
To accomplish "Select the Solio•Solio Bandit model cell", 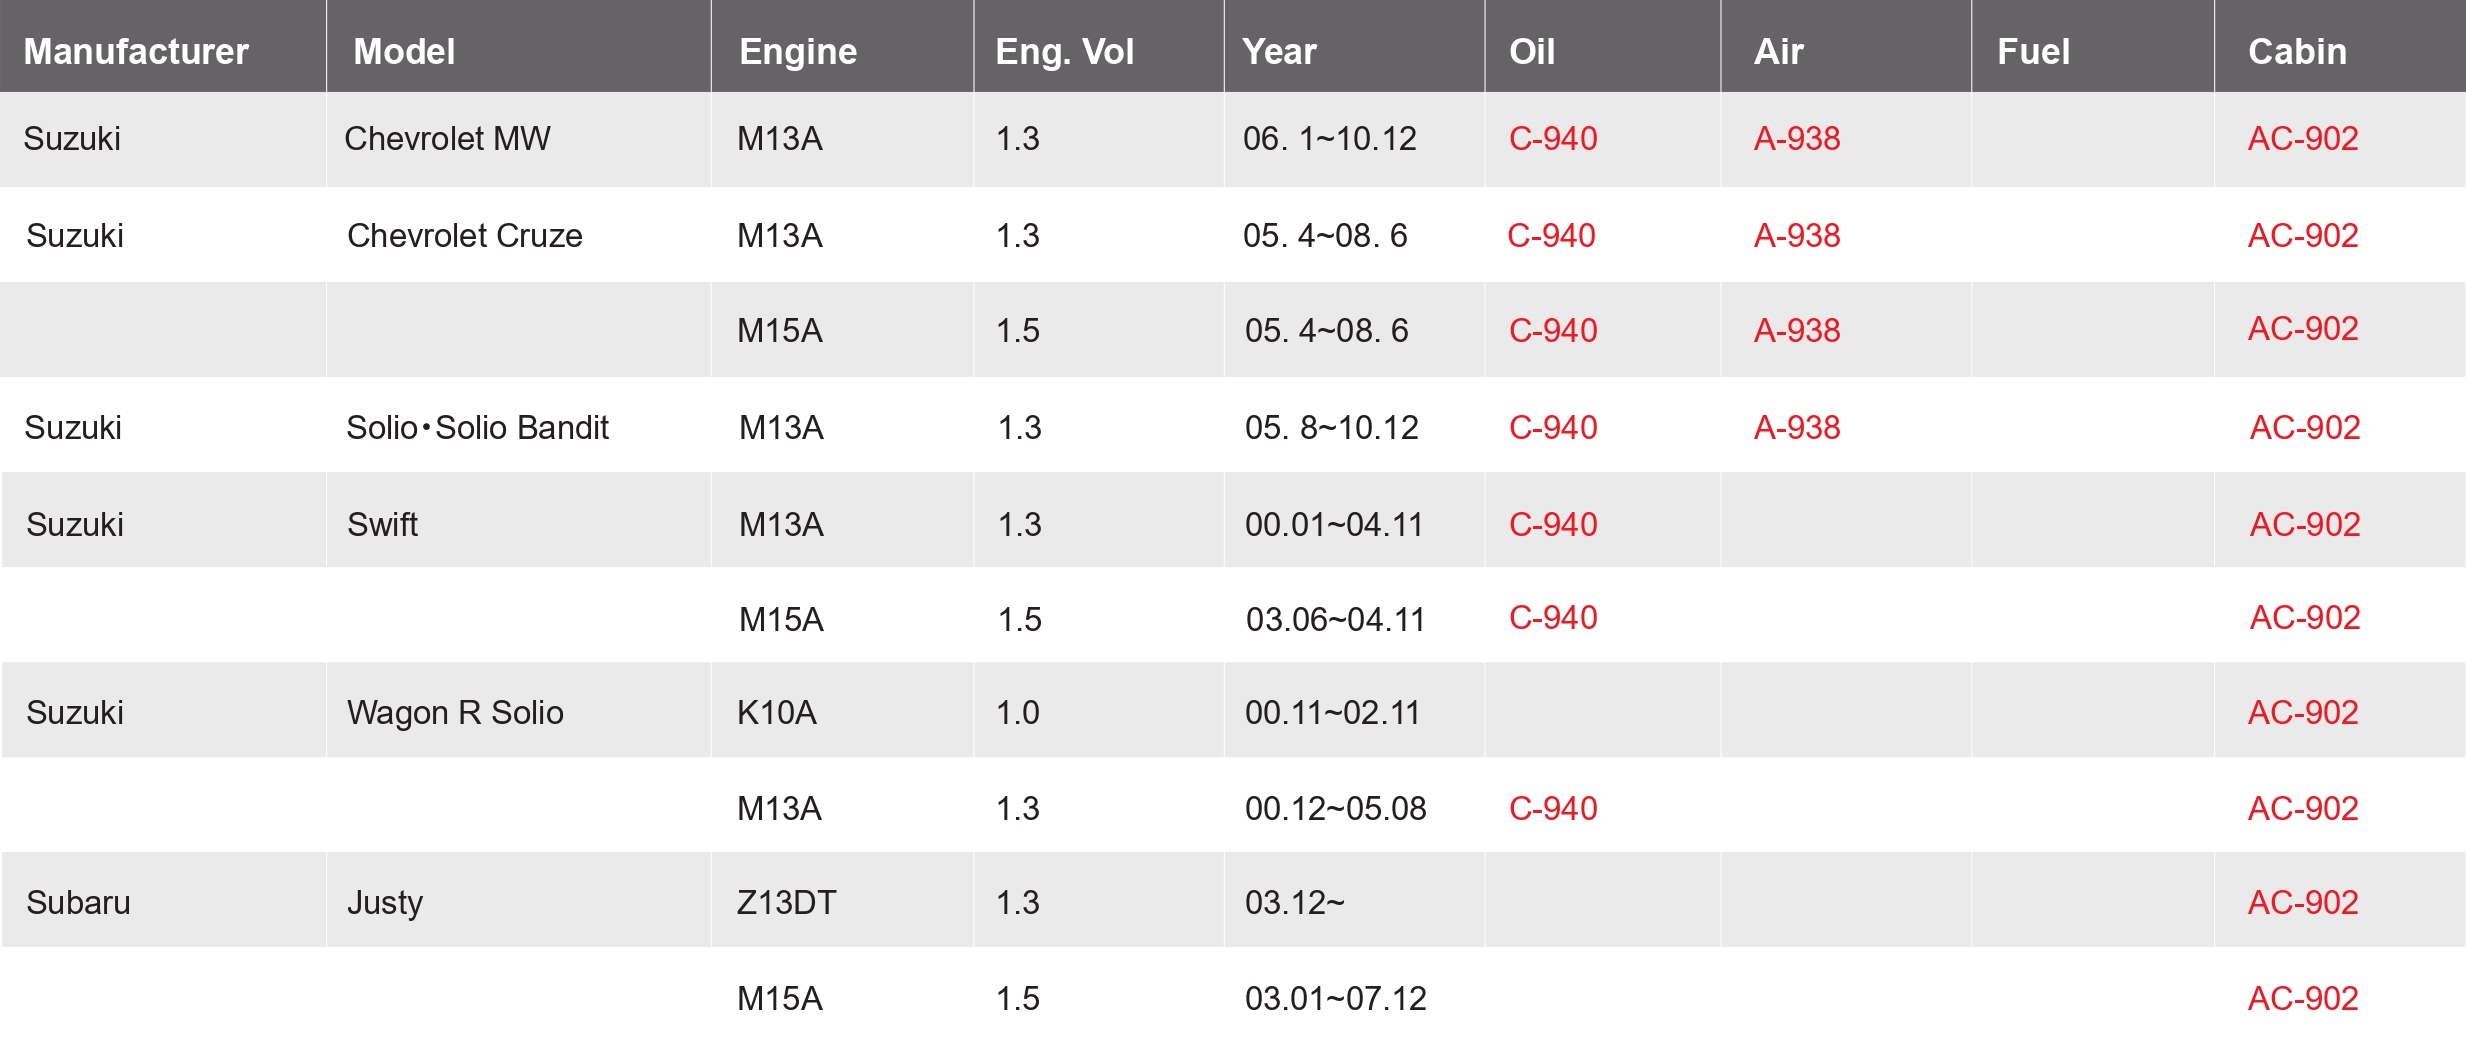I will (477, 427).
